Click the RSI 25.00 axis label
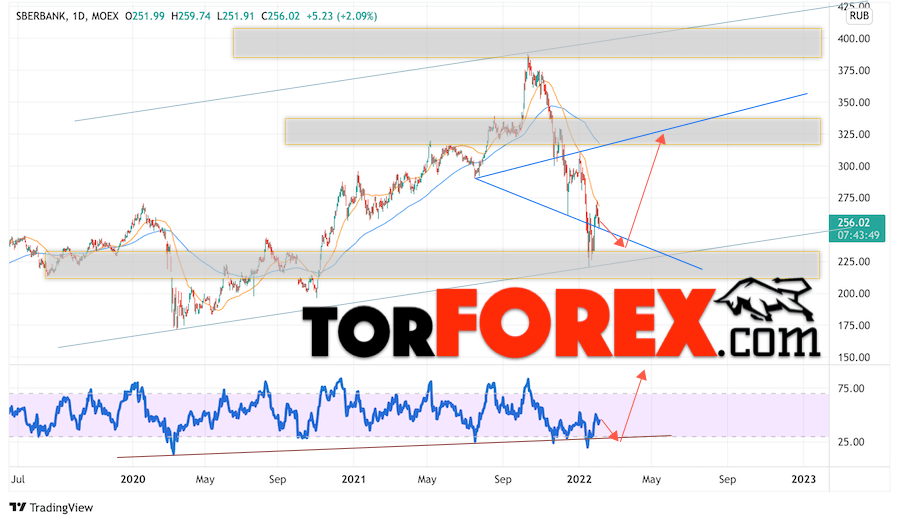899x523 pixels. tap(851, 442)
